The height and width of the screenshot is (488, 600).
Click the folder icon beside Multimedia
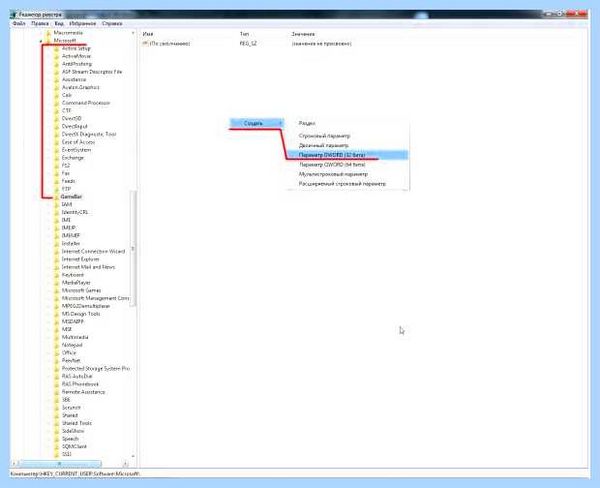(x=57, y=337)
